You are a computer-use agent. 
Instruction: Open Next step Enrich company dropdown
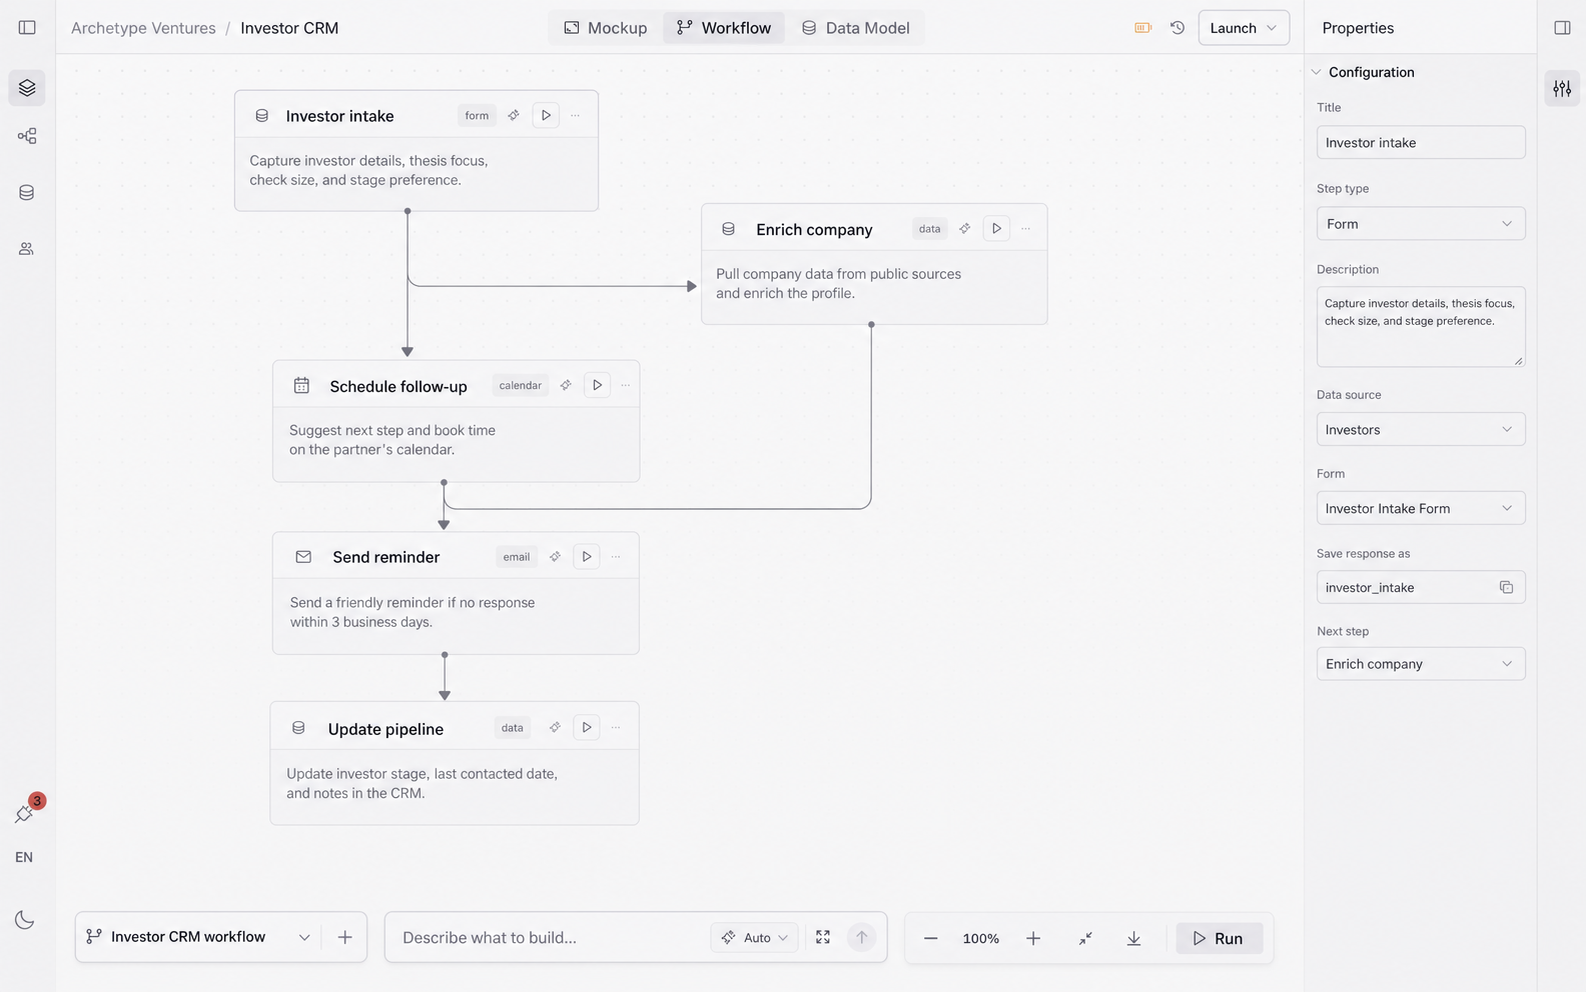[1420, 663]
